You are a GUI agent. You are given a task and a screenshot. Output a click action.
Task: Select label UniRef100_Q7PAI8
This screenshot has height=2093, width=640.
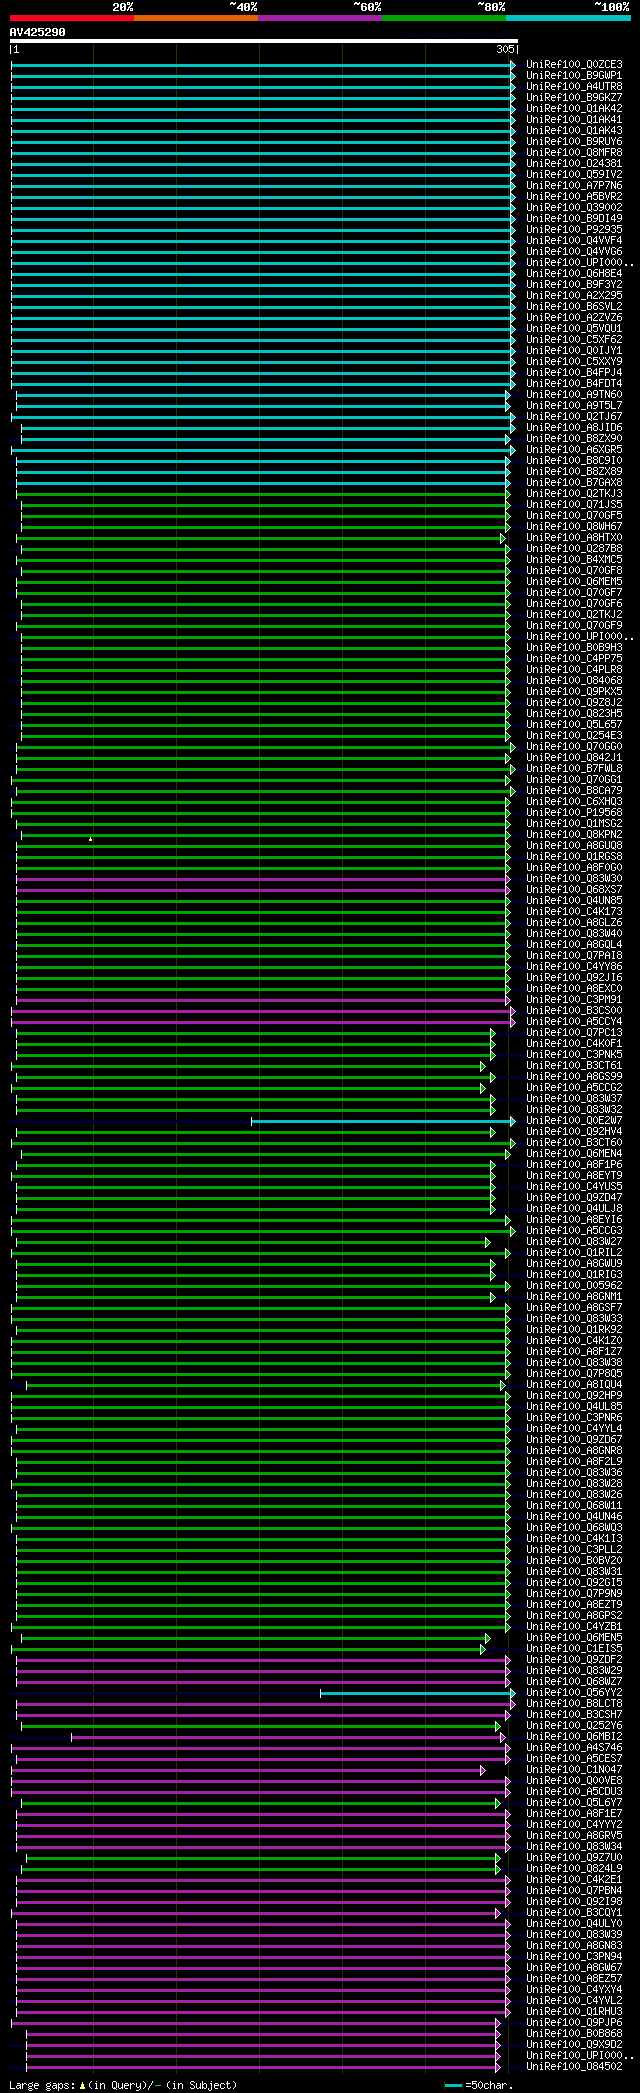[574, 956]
